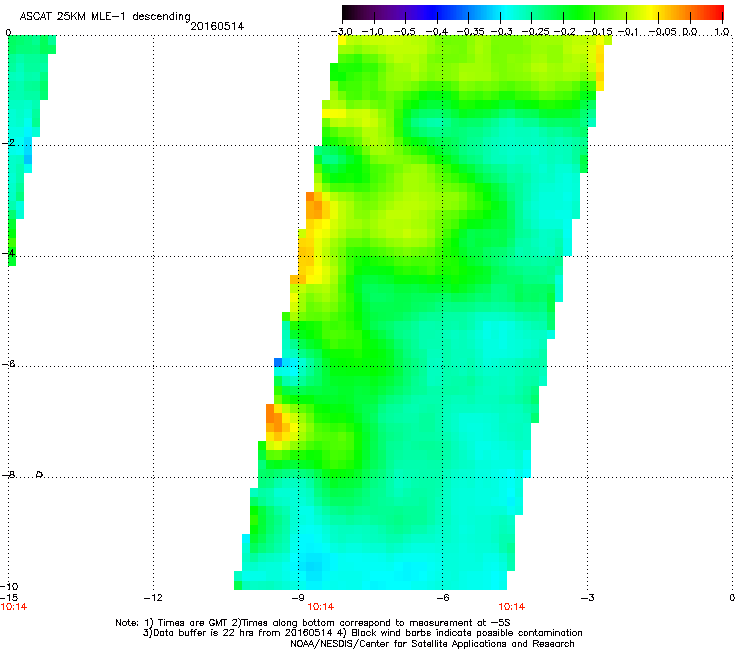Click the -12 longitude axis label
Viewport: 740px width, 650px height.
(x=153, y=598)
